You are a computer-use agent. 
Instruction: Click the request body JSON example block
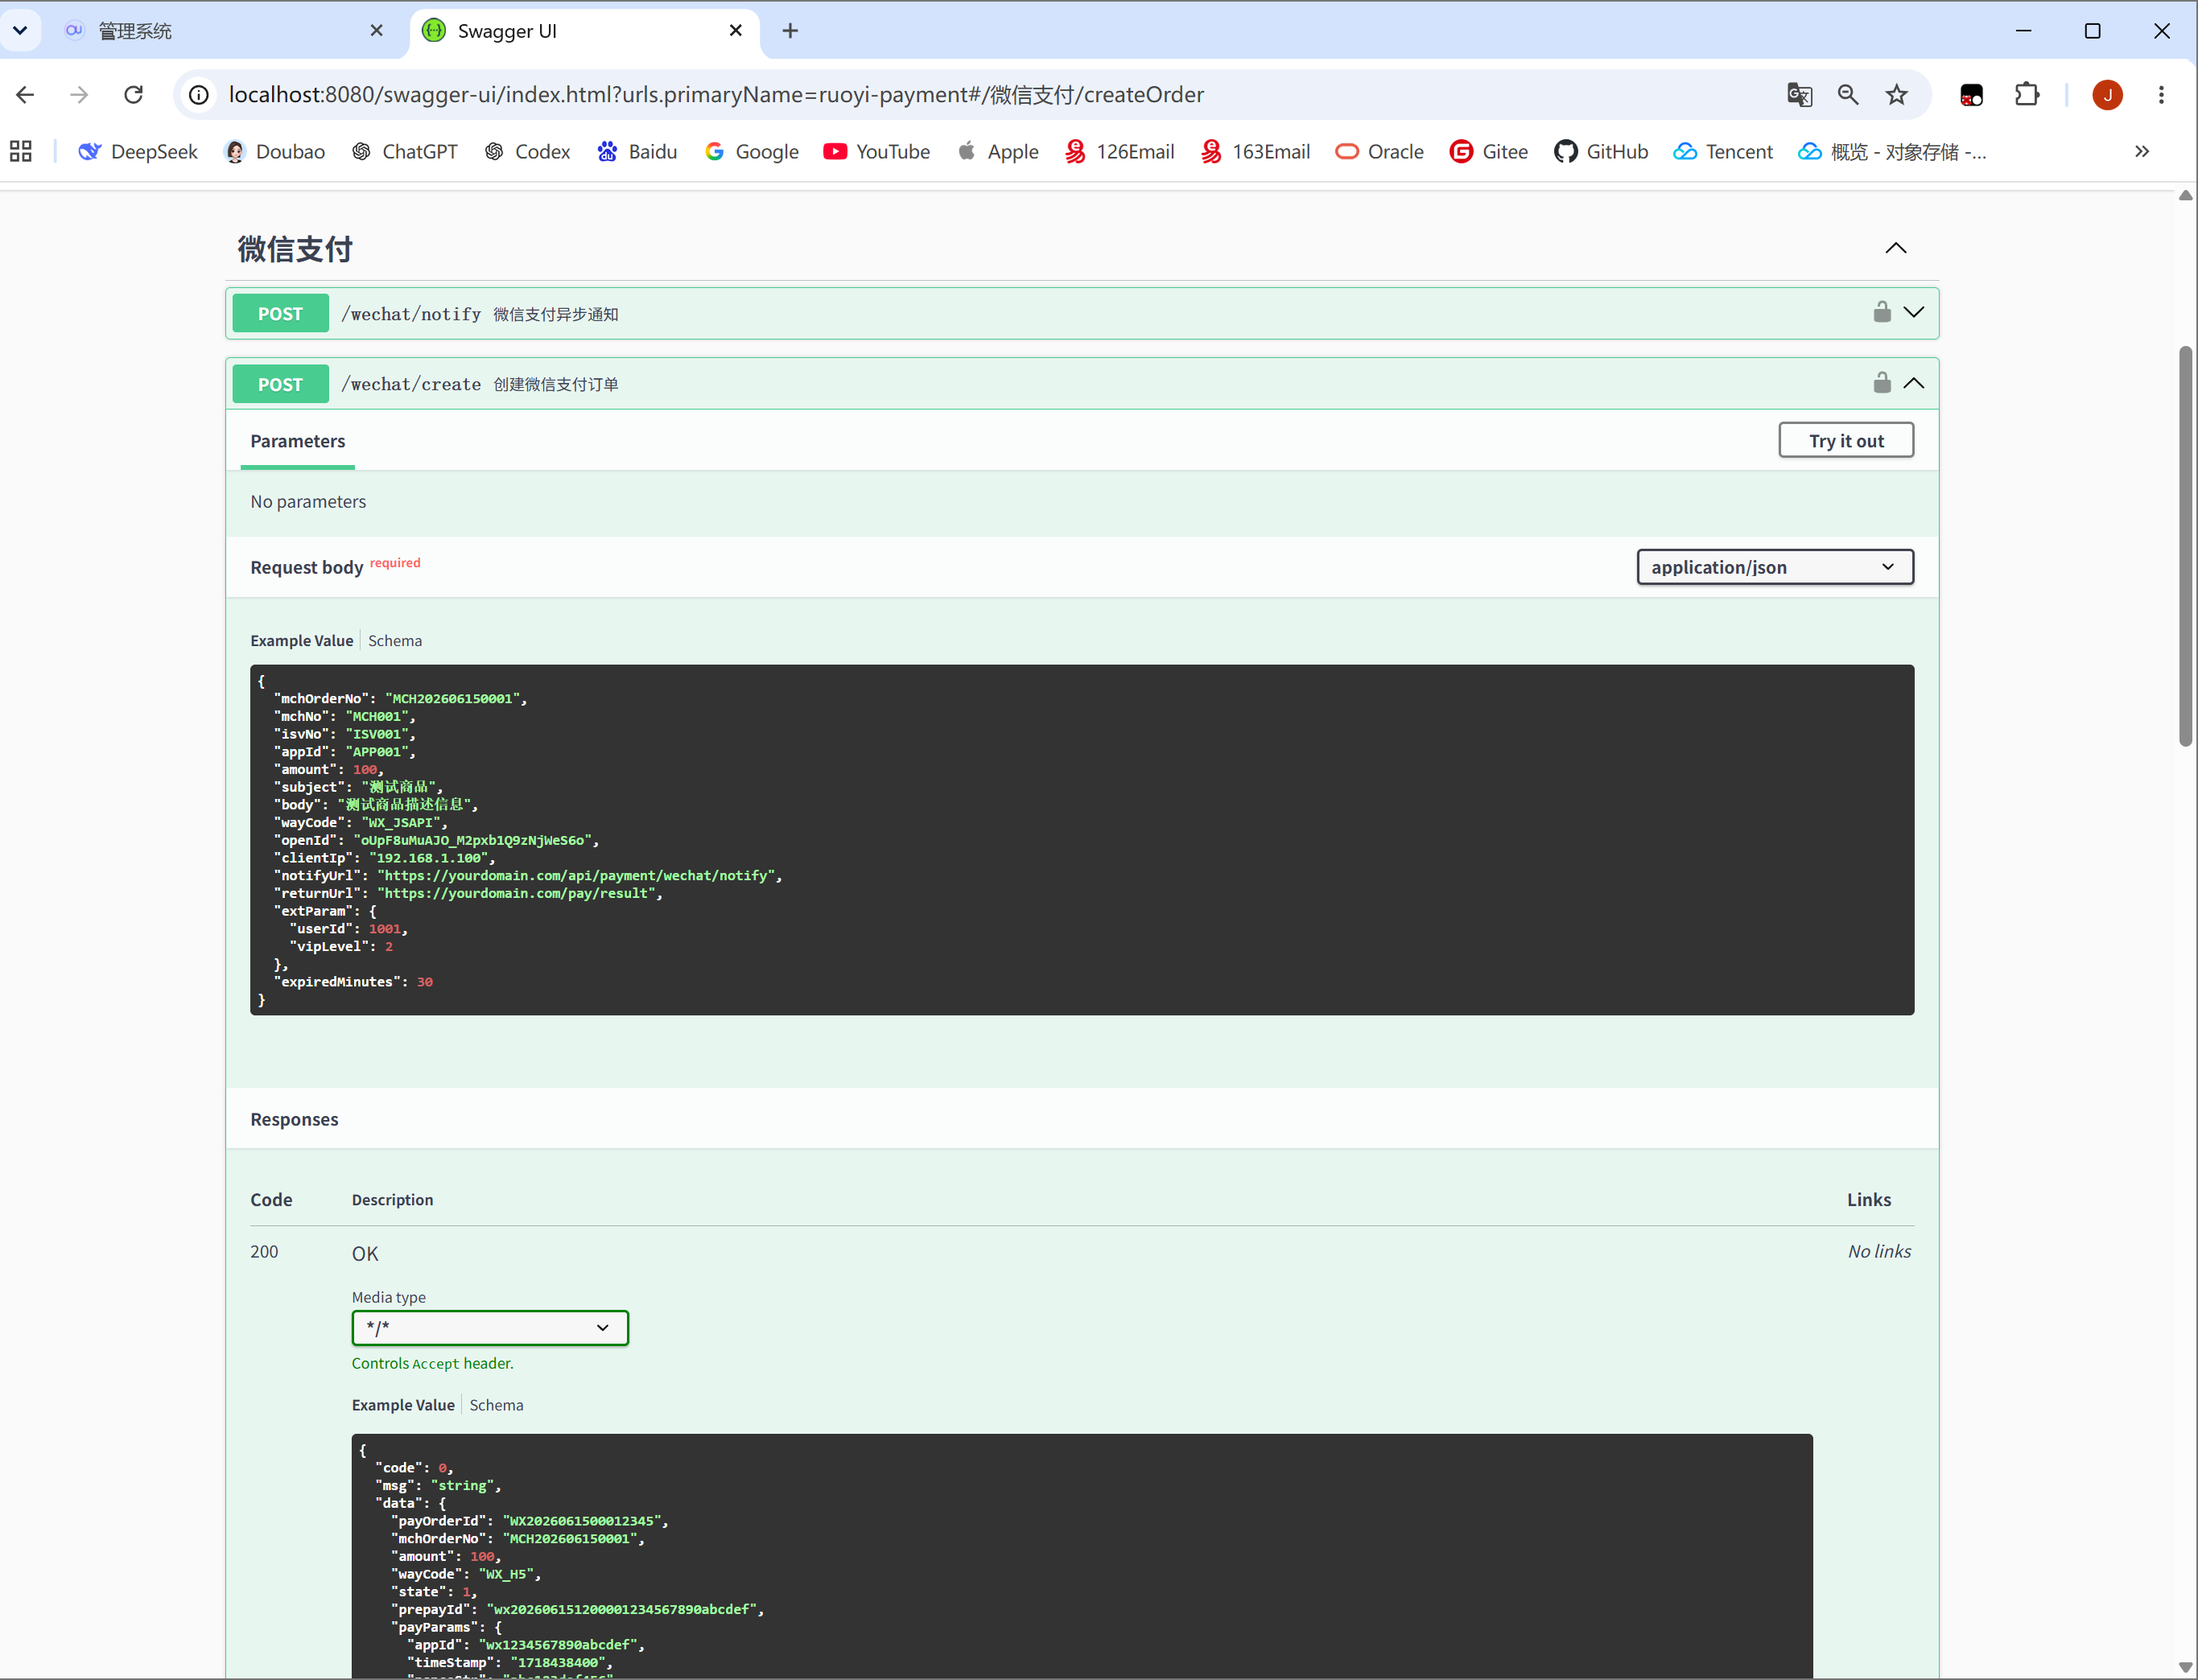click(1082, 840)
